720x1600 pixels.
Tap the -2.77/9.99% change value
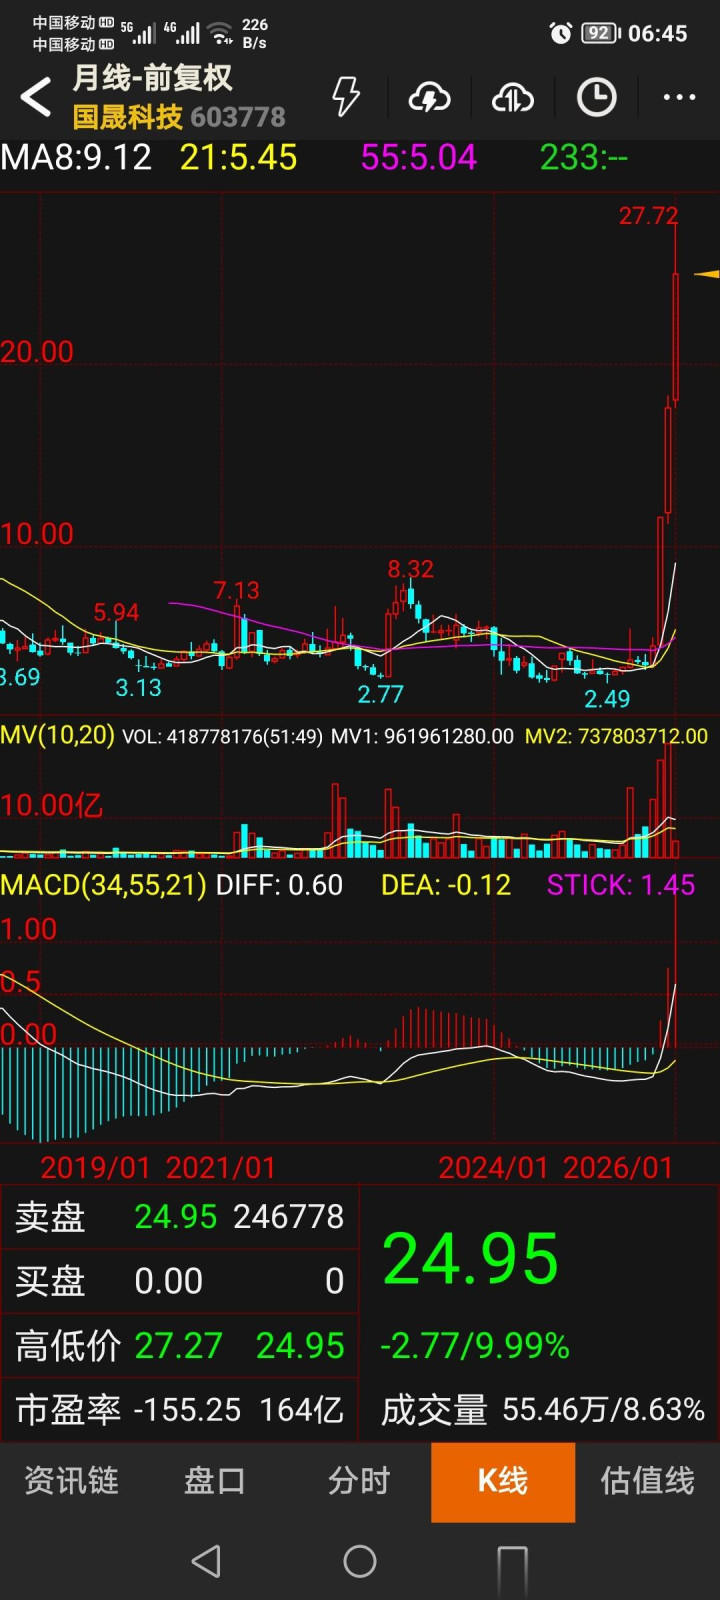point(475,1346)
